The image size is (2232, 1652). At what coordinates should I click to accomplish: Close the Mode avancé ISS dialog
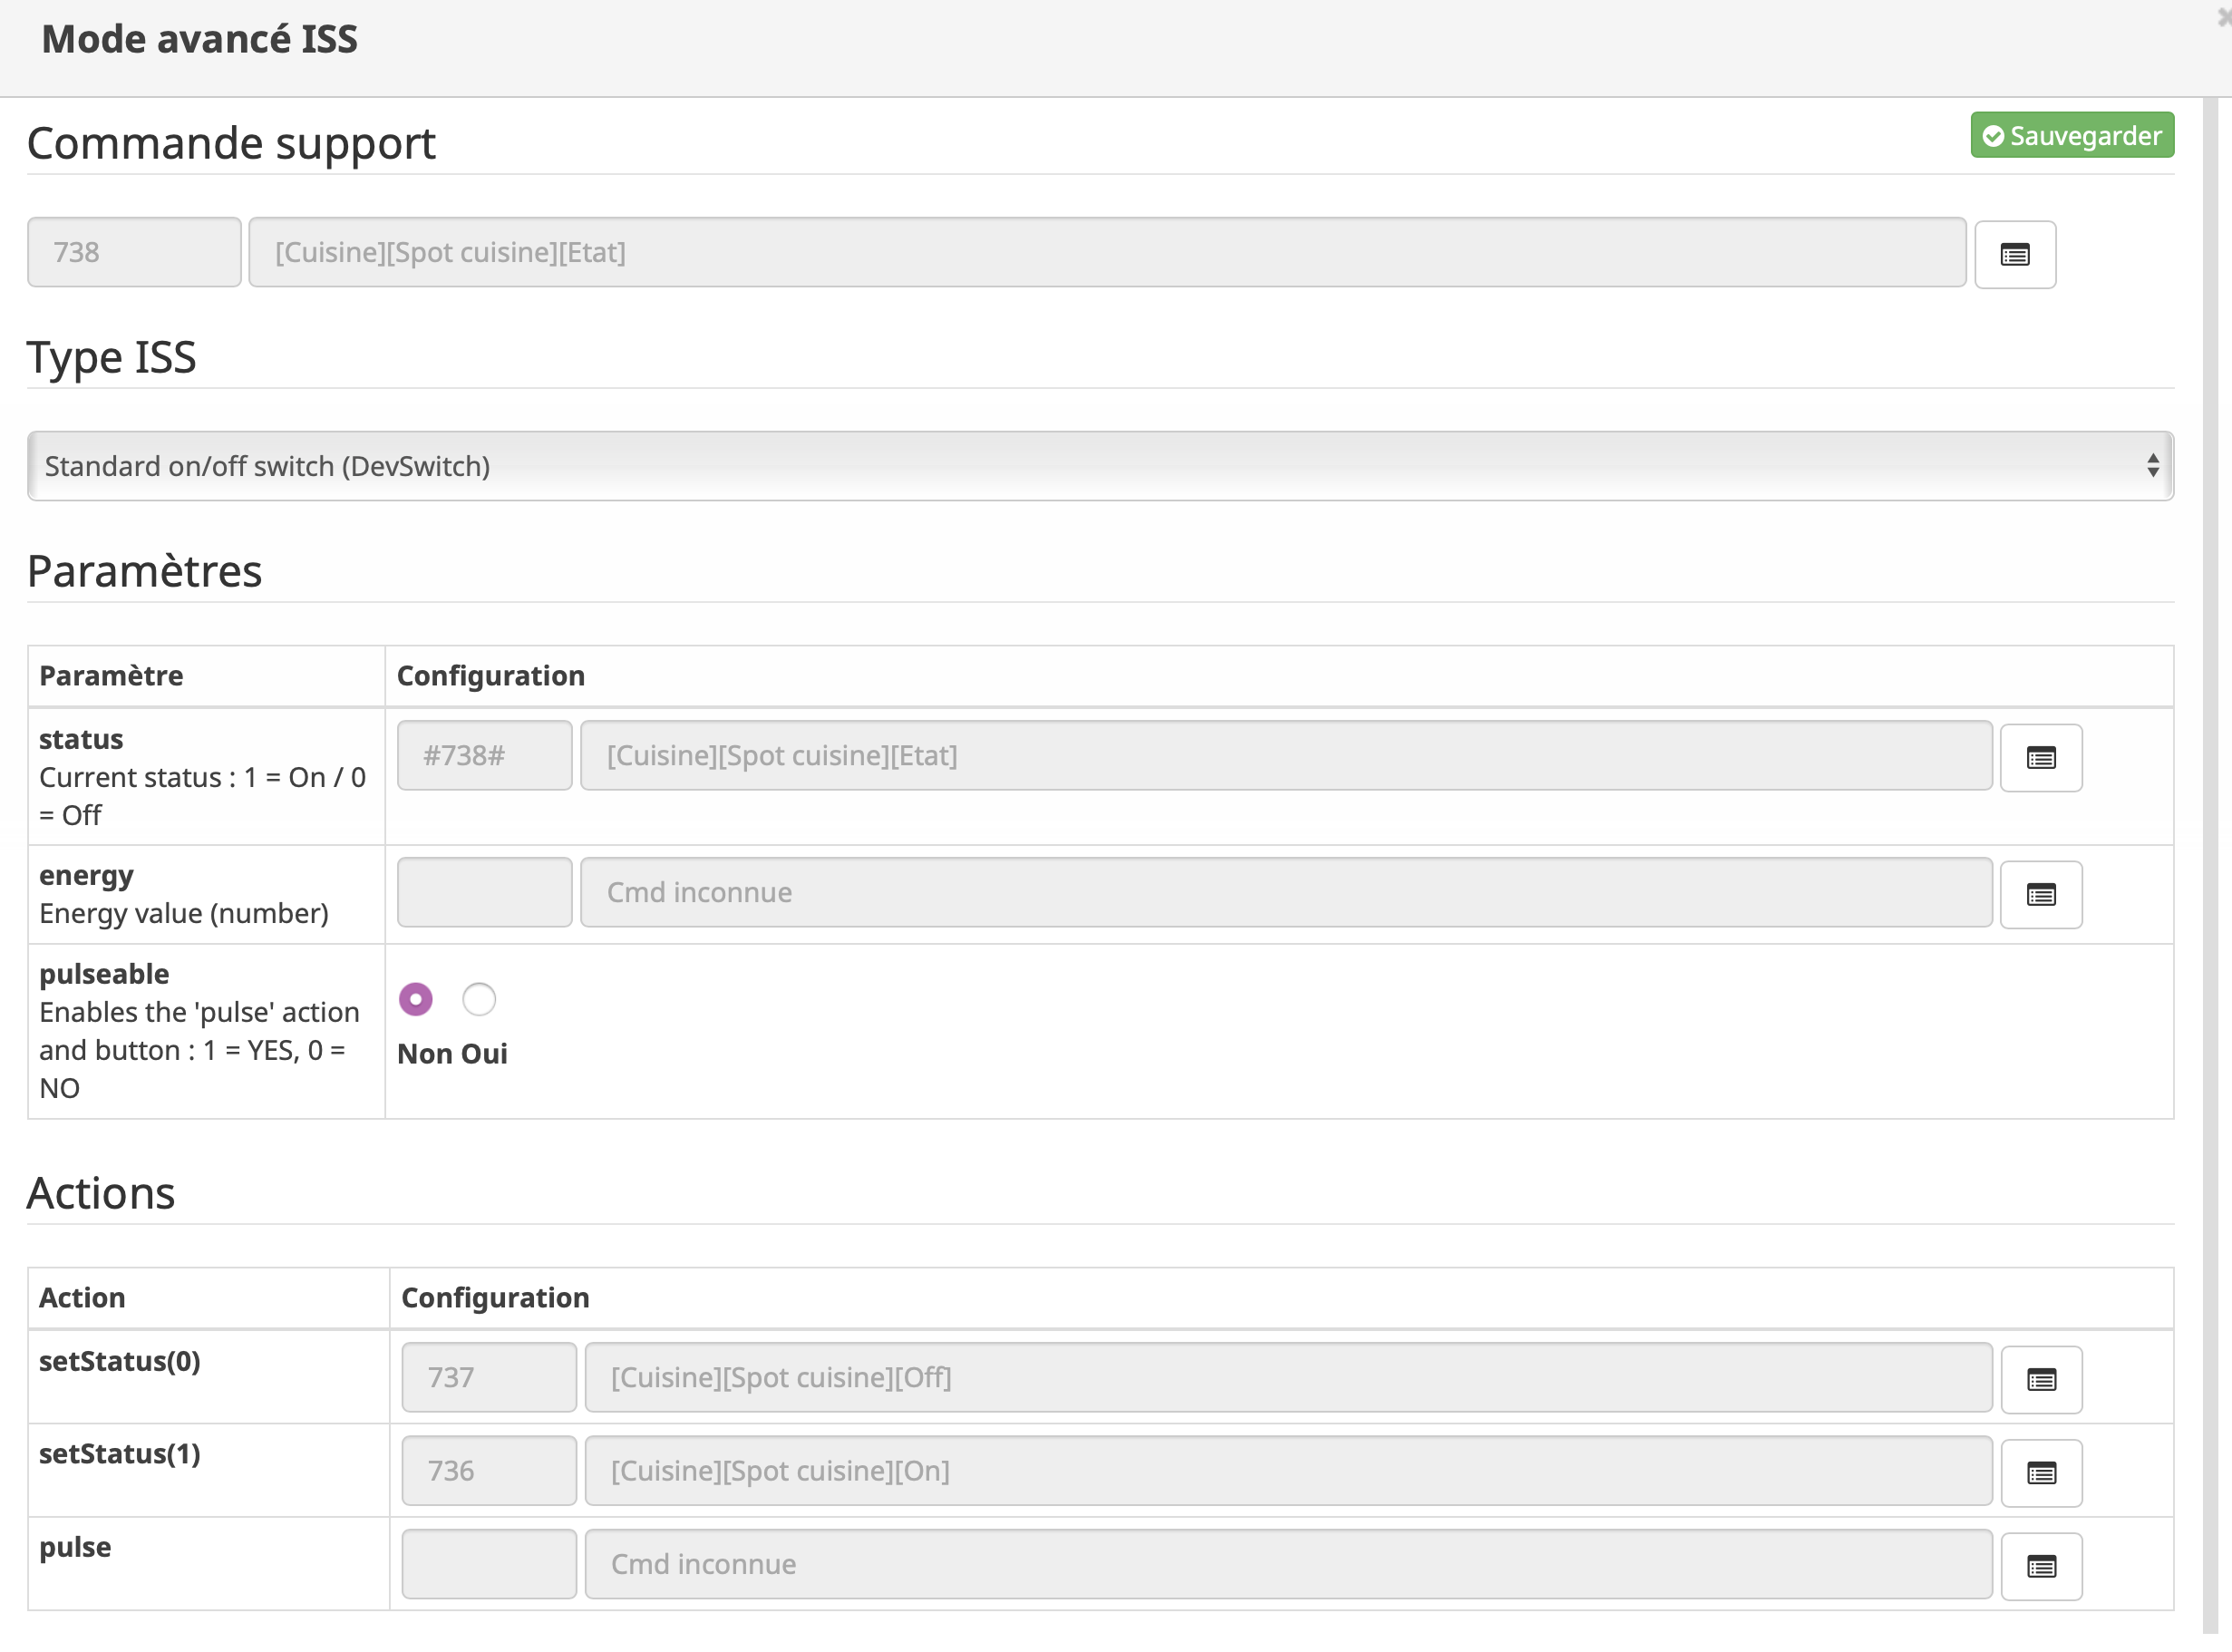point(2224,17)
